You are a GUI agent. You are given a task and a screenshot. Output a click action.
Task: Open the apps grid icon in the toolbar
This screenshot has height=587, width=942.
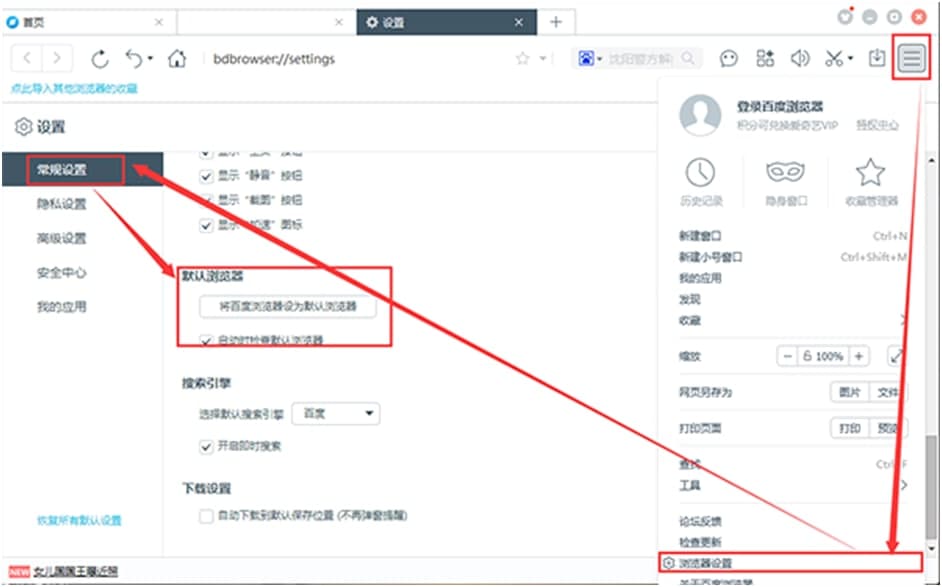tap(765, 58)
